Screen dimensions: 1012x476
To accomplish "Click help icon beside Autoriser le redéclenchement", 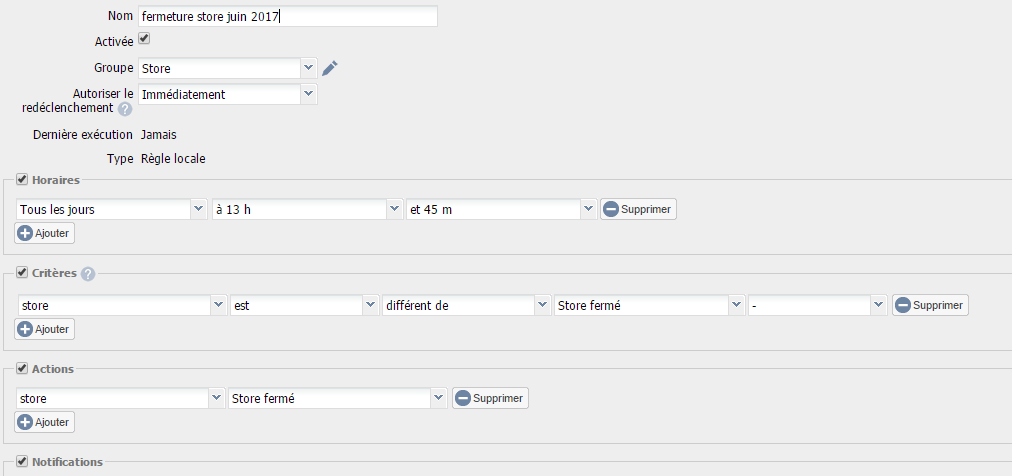I will tap(125, 109).
